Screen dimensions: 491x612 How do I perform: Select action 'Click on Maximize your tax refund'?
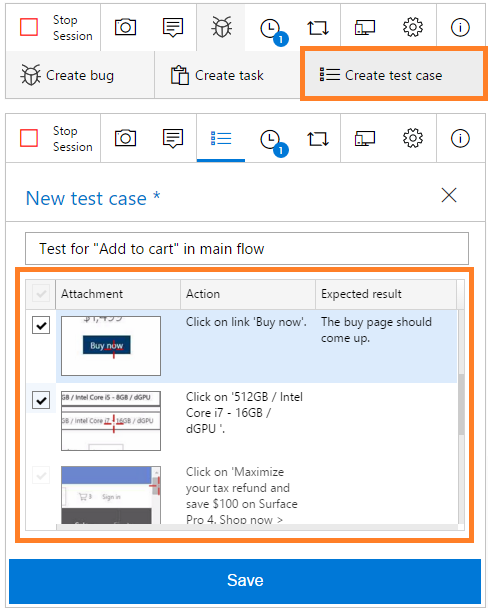click(x=242, y=496)
